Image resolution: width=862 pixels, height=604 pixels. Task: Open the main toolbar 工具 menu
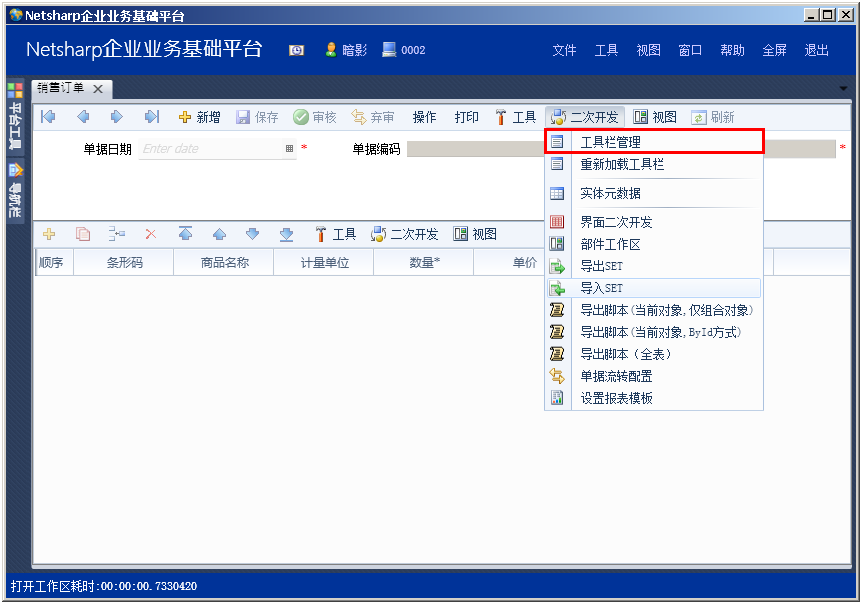pyautogui.click(x=516, y=117)
